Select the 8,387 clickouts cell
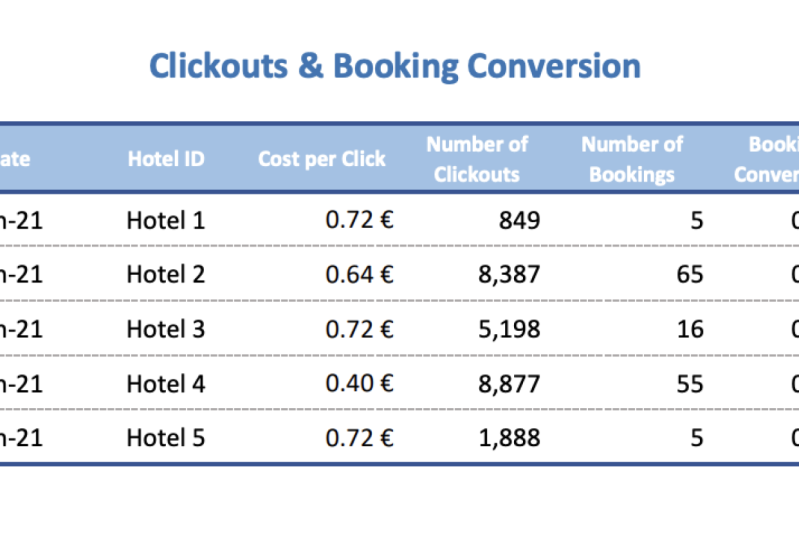 [x=509, y=275]
